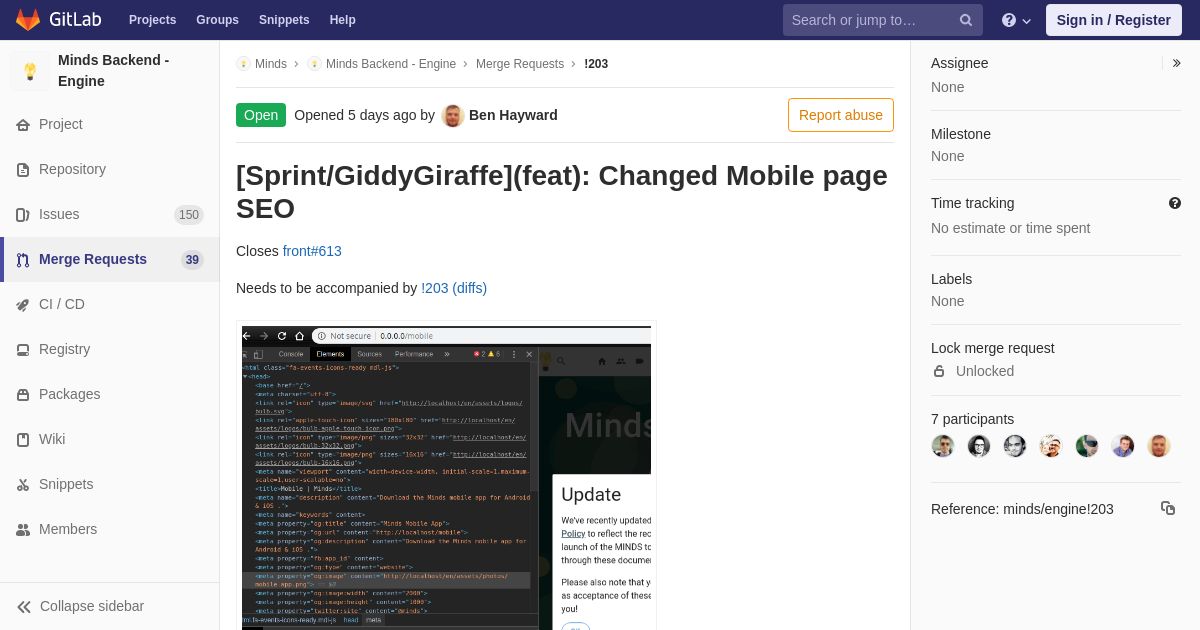Screen dimensions: 1200x630
Task: Click the Snippets scissors icon
Action: [x=23, y=485]
